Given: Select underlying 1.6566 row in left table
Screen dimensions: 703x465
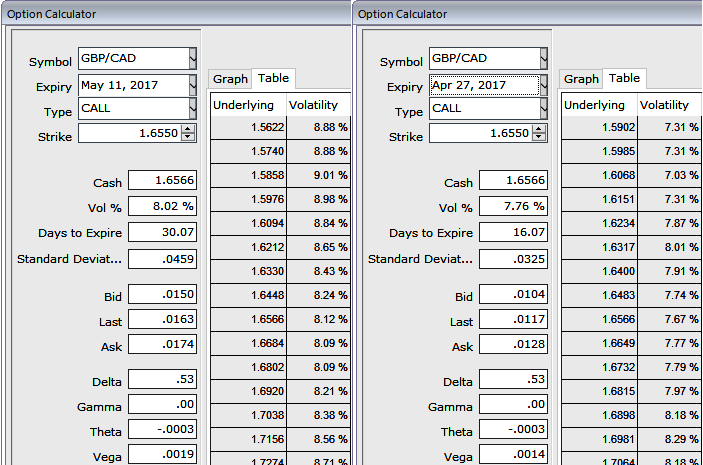Looking at the screenshot, I should pos(280,319).
